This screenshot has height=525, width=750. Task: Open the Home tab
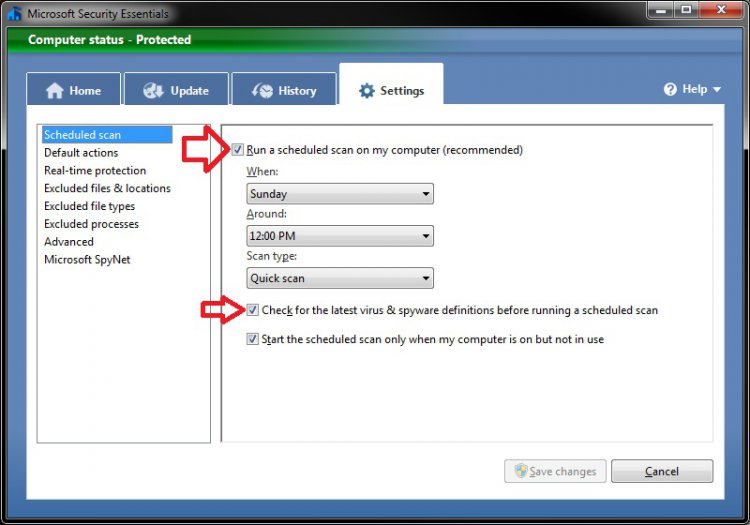coord(74,88)
